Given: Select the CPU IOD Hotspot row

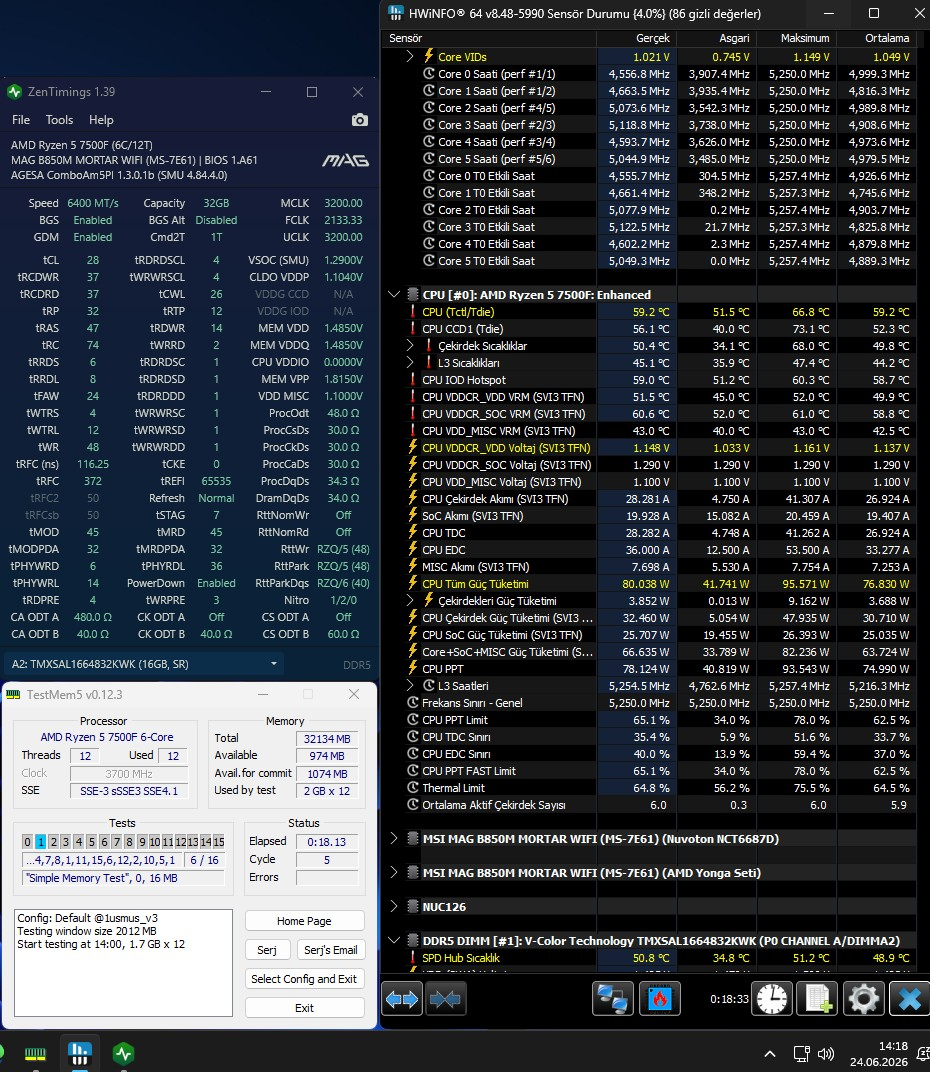Looking at the screenshot, I should click(x=649, y=379).
